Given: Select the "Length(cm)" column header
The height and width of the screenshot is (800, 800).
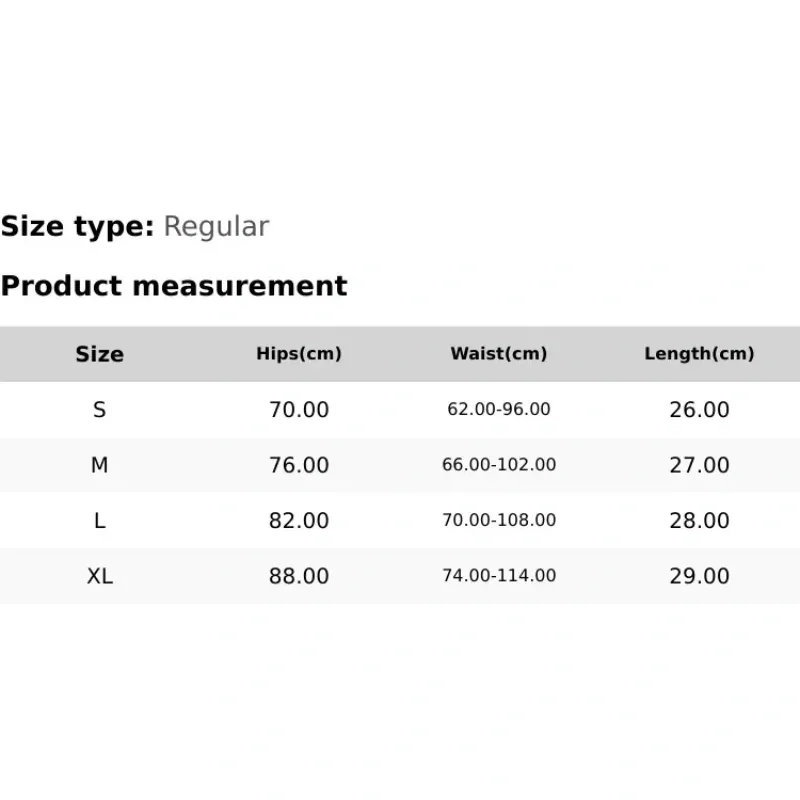Looking at the screenshot, I should coord(699,354).
